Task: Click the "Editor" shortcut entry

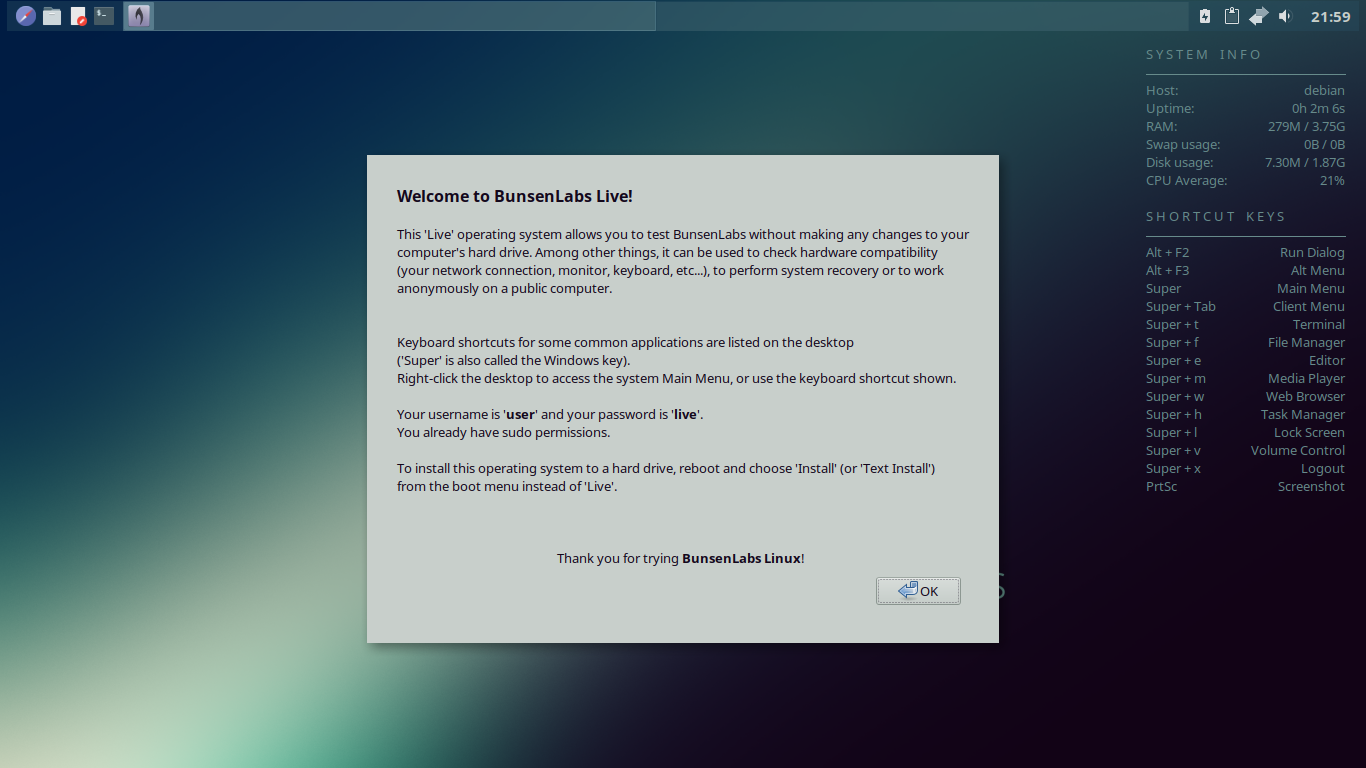Action: click(1327, 361)
